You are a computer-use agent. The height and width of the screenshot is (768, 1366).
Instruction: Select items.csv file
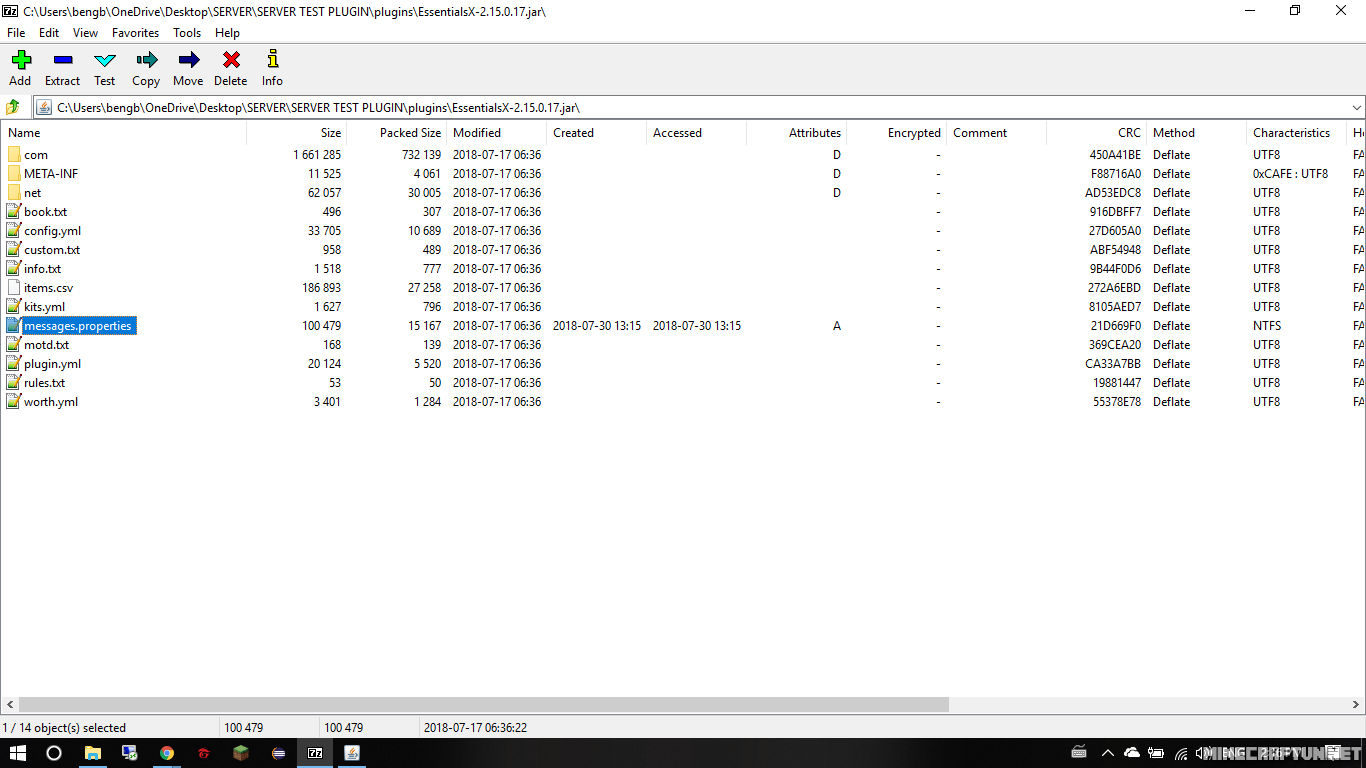click(49, 288)
